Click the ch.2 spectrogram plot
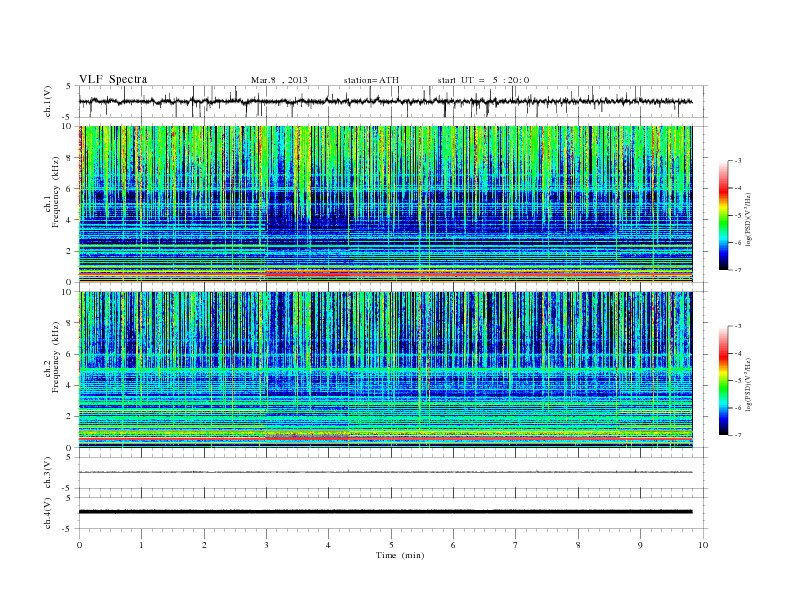 pyautogui.click(x=386, y=370)
